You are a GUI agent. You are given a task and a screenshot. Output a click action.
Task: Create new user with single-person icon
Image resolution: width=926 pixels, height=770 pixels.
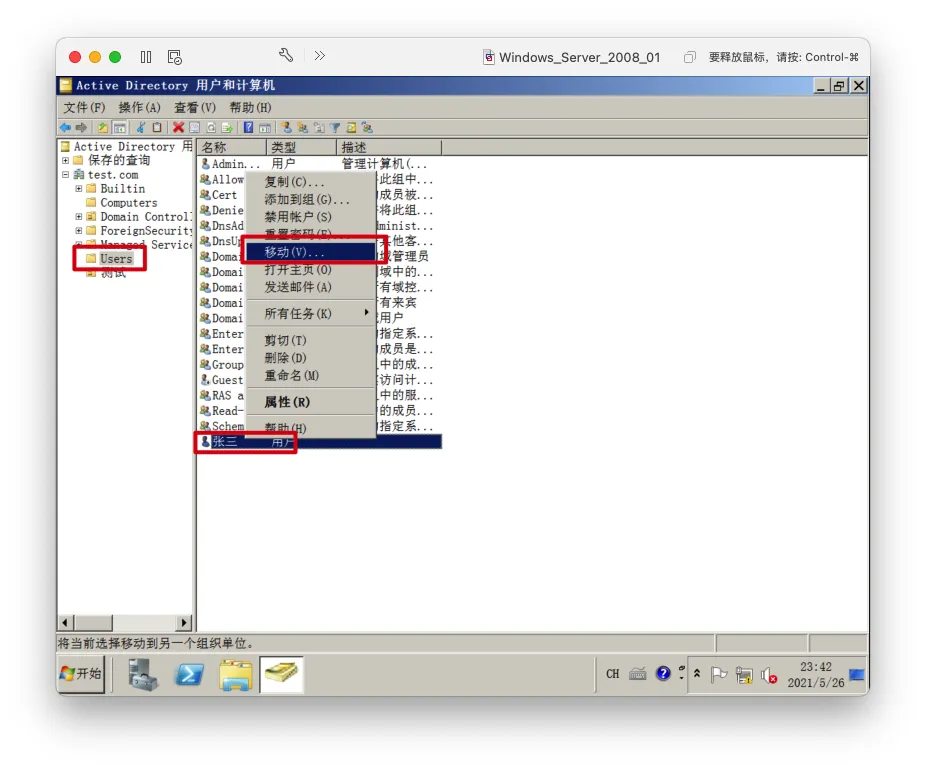[286, 128]
